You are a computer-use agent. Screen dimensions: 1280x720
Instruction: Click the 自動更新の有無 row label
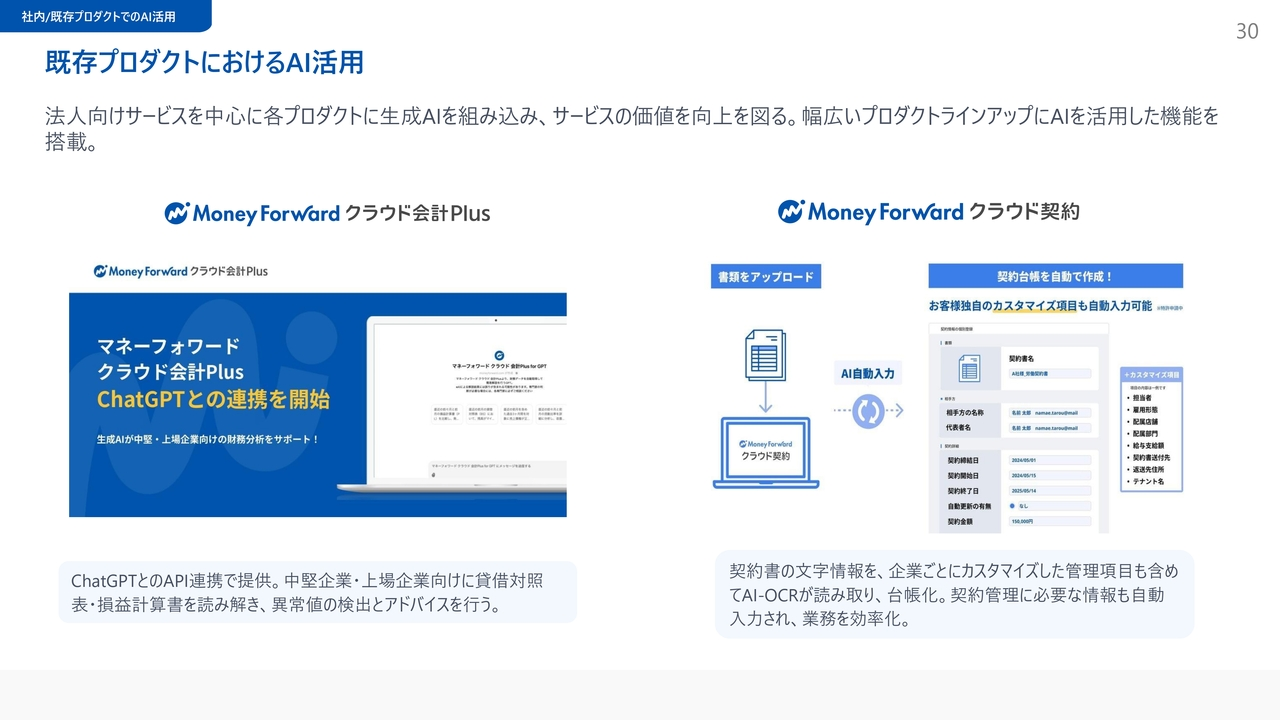tap(971, 506)
